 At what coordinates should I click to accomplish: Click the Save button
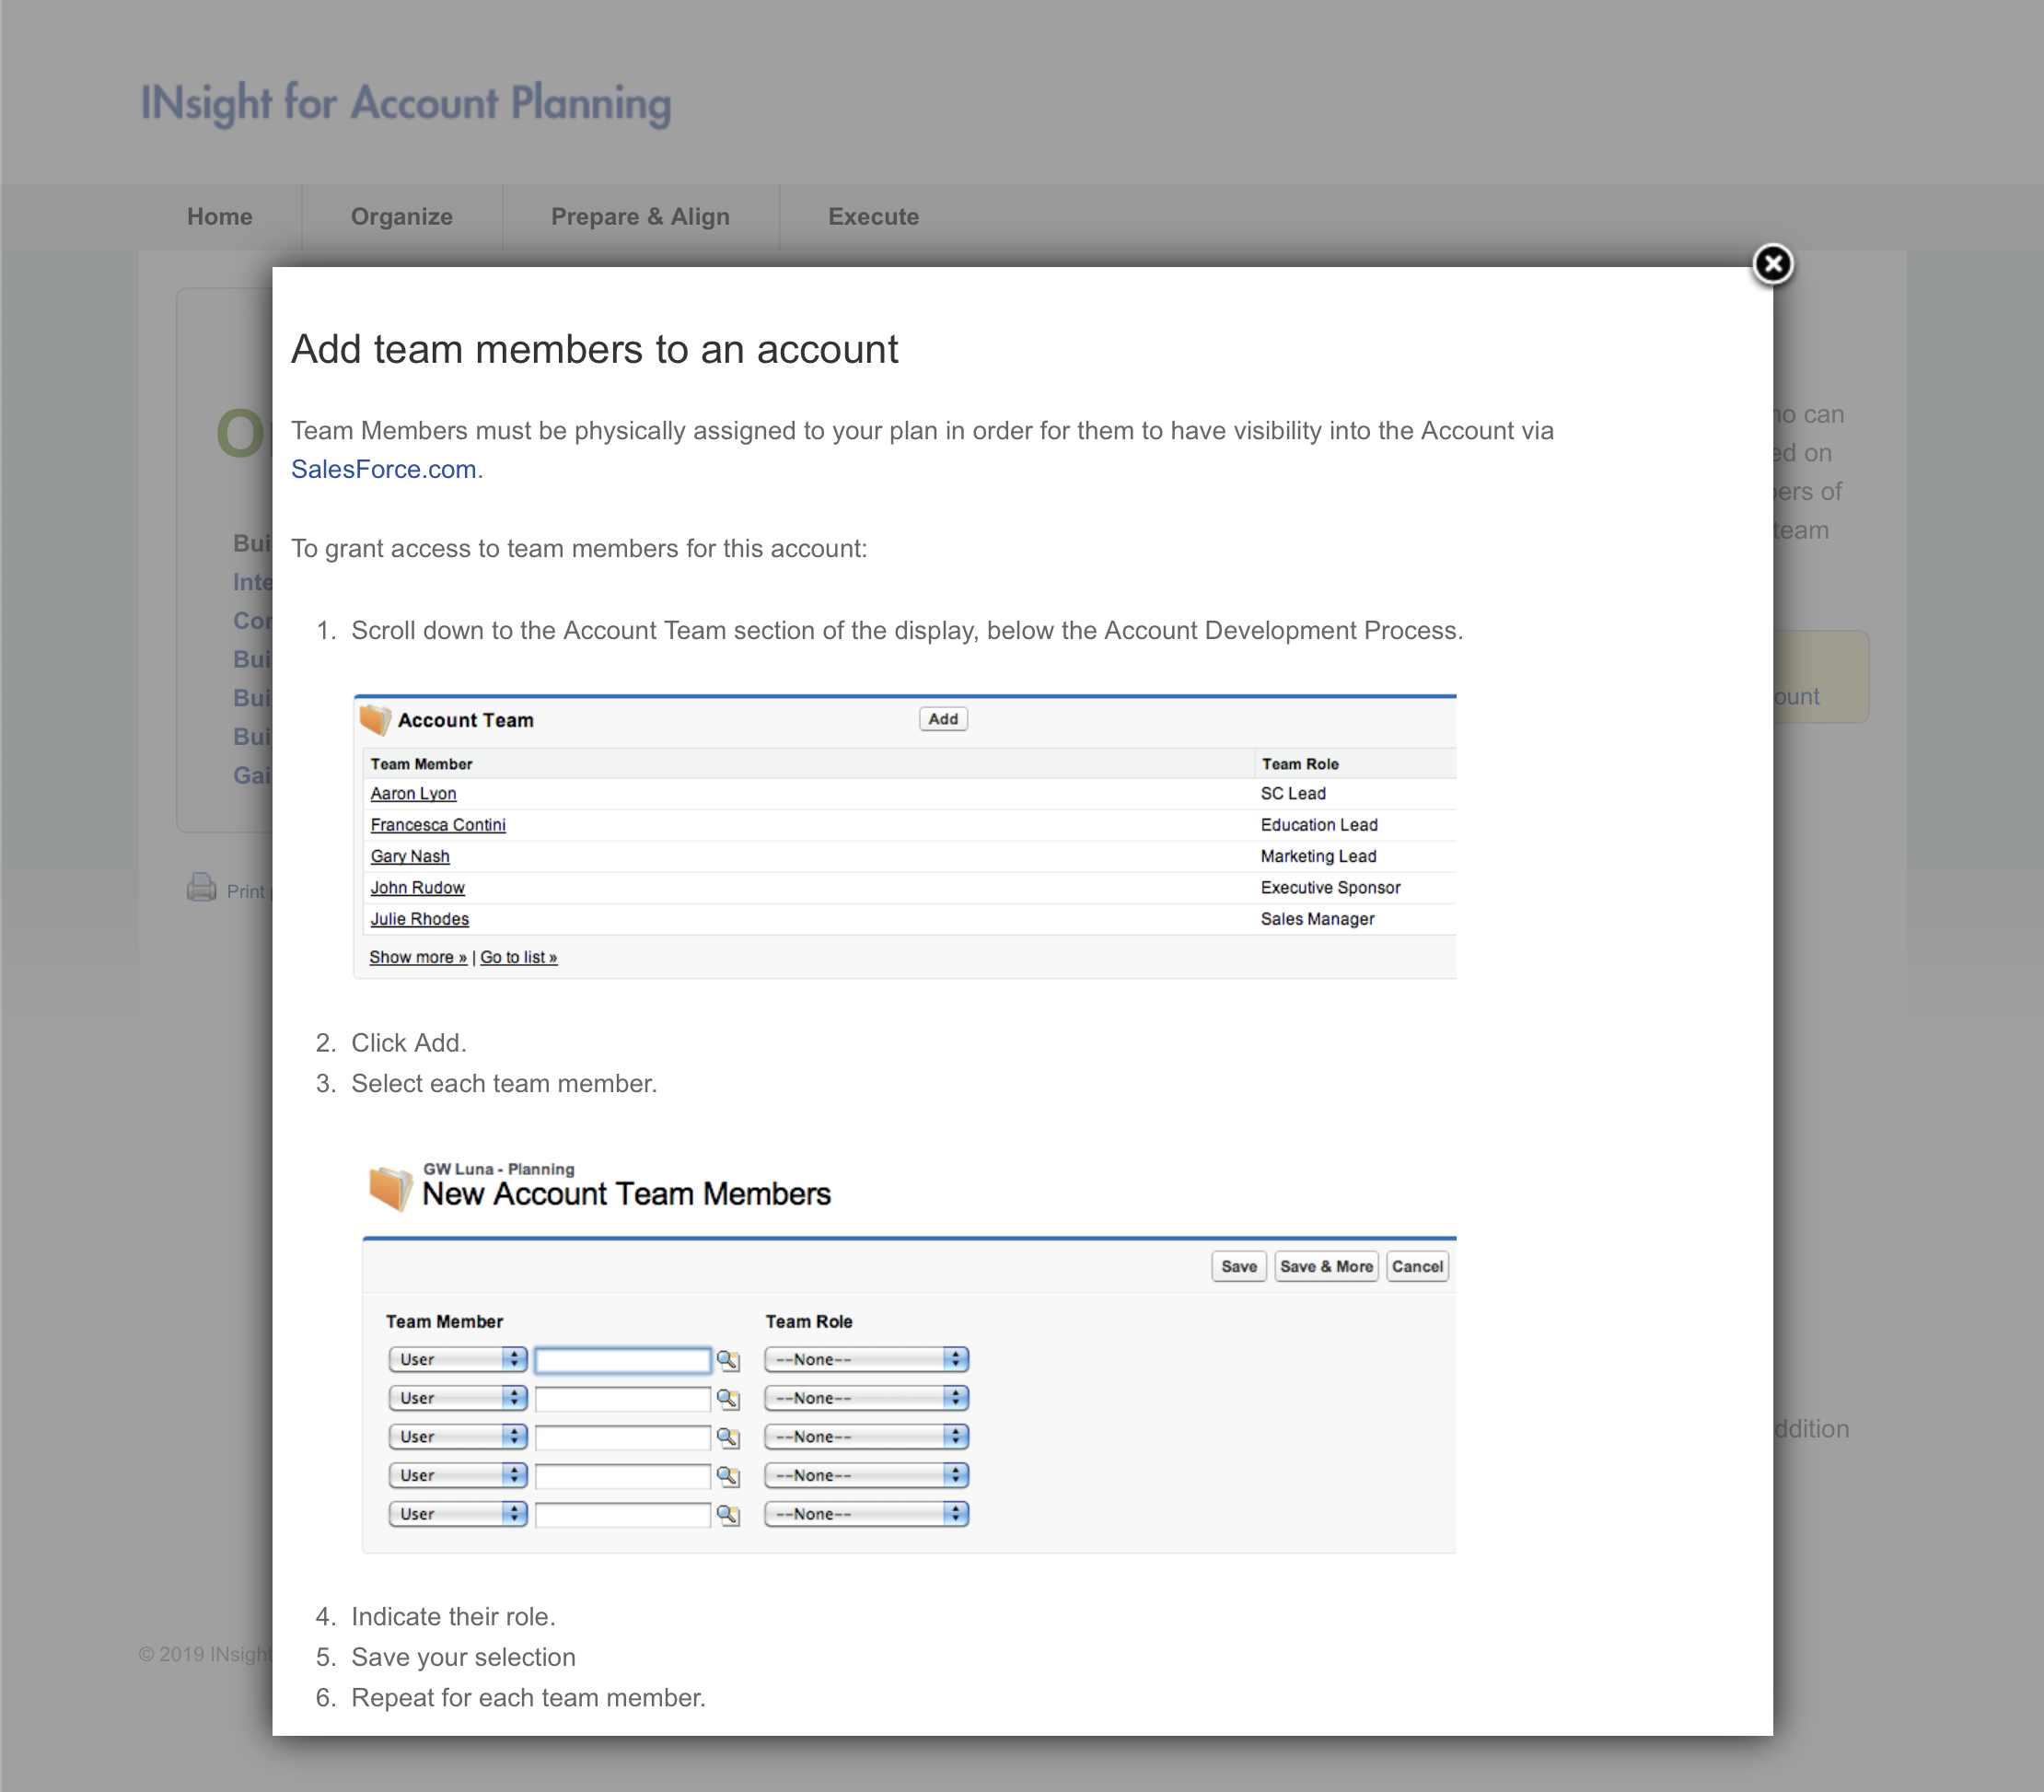click(1238, 1266)
